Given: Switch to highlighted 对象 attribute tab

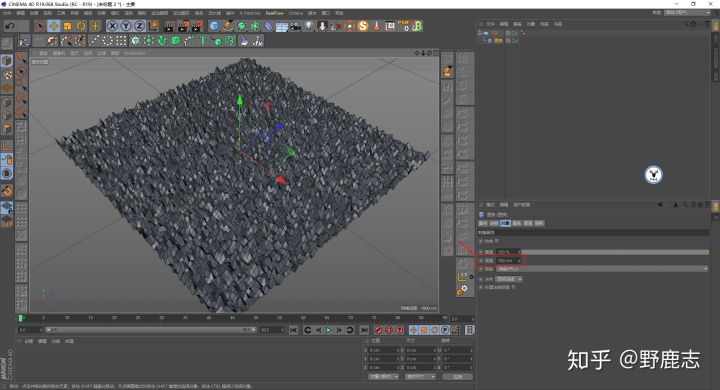Looking at the screenshot, I should tap(505, 223).
